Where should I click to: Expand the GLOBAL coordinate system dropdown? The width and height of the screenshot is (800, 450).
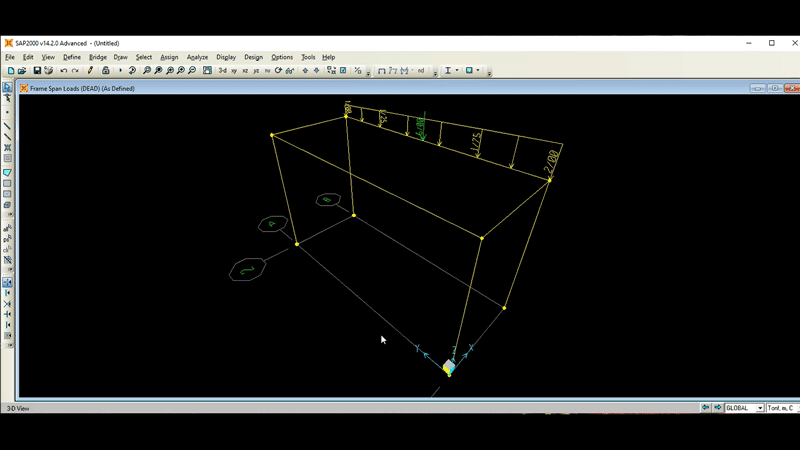[760, 408]
